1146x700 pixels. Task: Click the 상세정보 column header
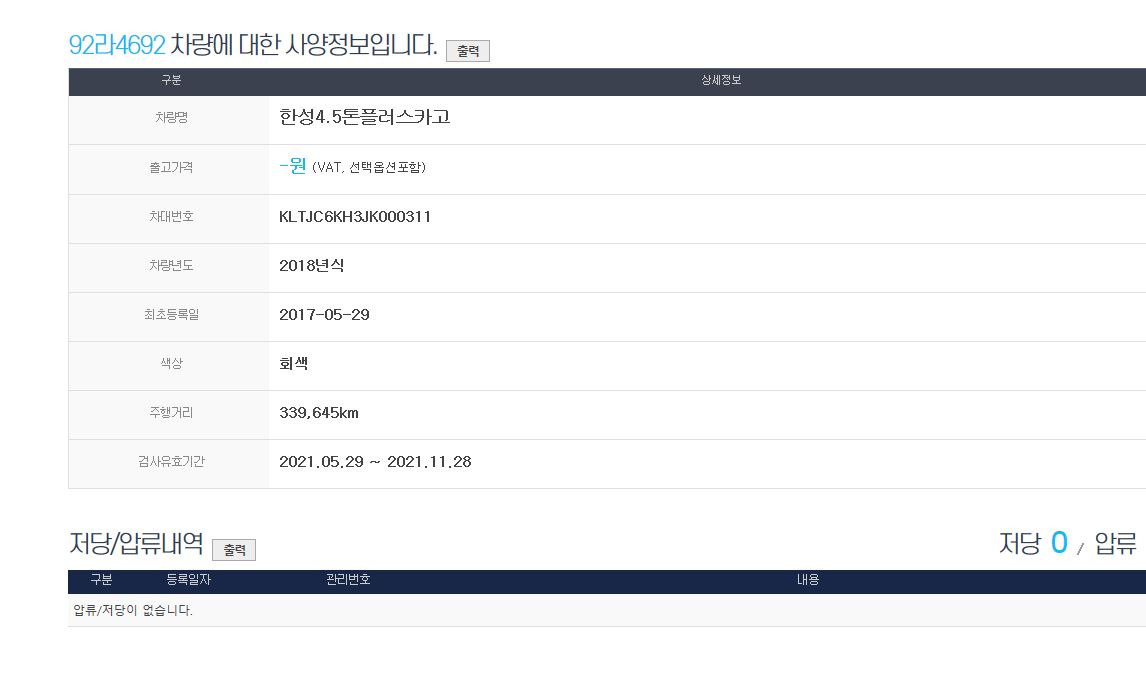pos(721,81)
